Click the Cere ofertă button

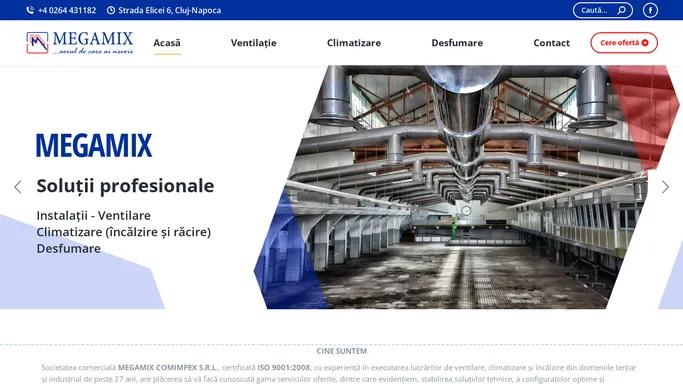[x=624, y=43]
